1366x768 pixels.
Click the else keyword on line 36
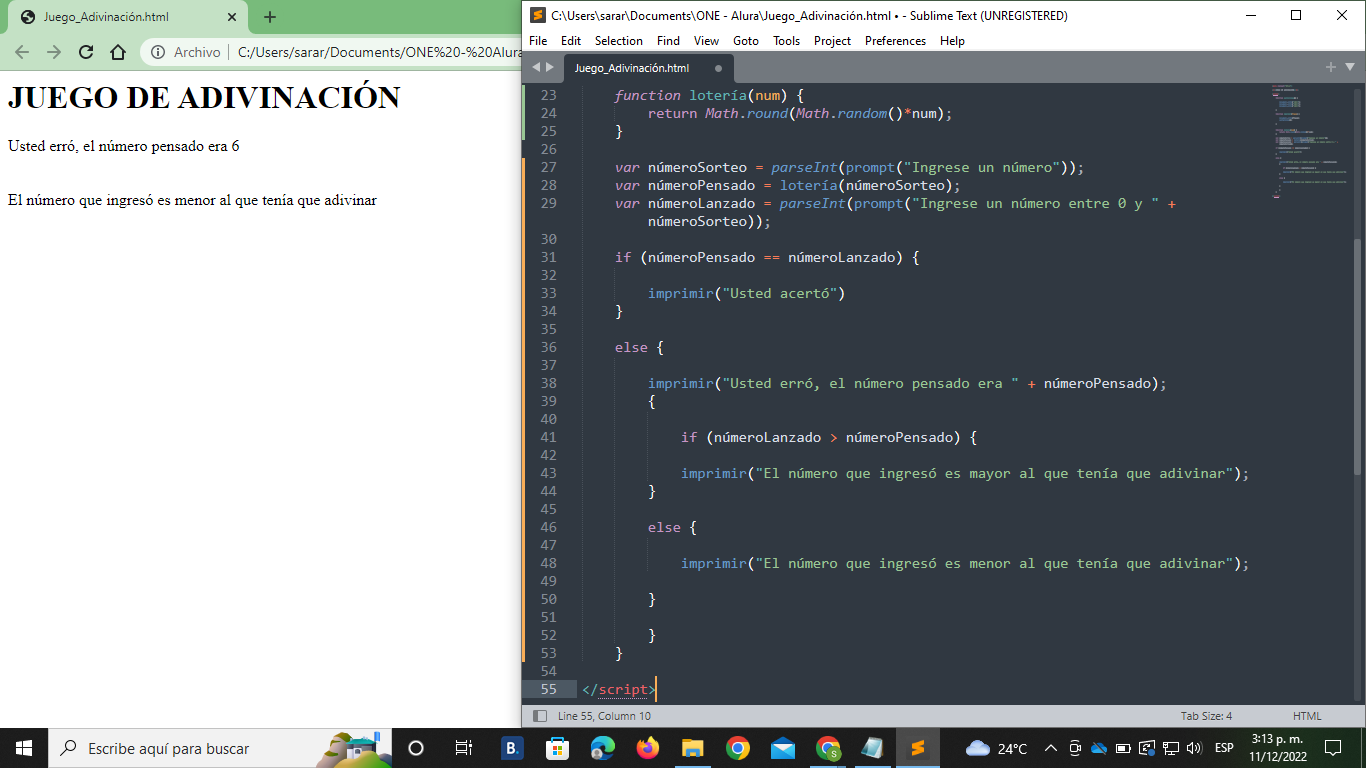(x=631, y=347)
